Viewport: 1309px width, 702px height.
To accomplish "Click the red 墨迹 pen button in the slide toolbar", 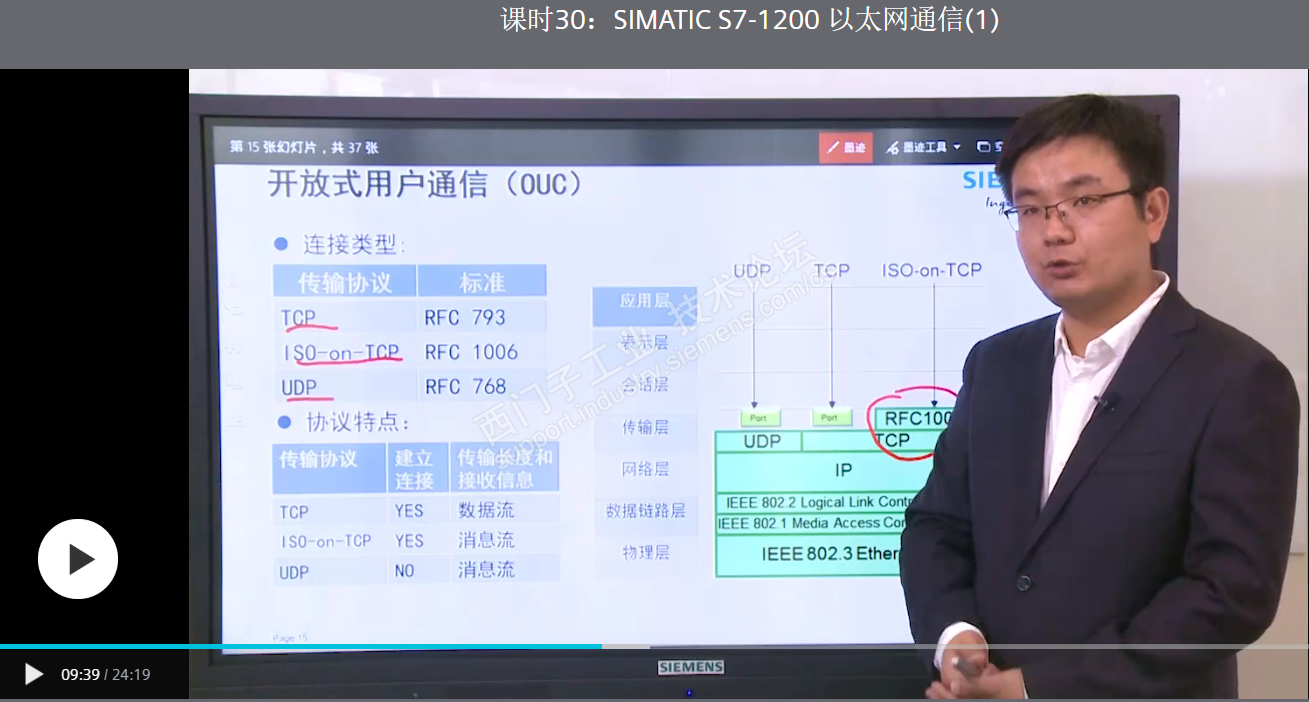I will pos(845,147).
